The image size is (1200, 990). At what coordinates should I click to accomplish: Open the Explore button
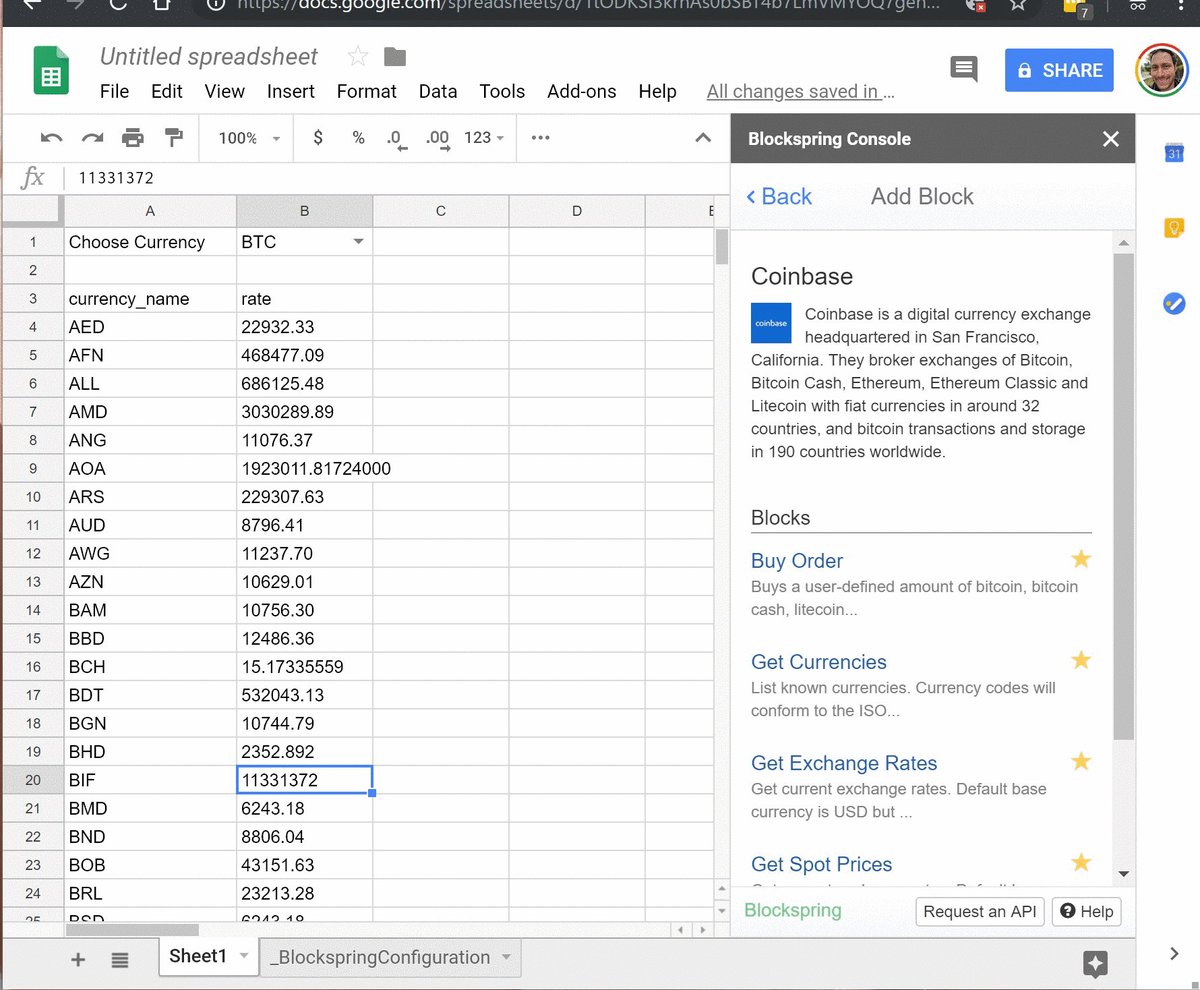[1095, 963]
